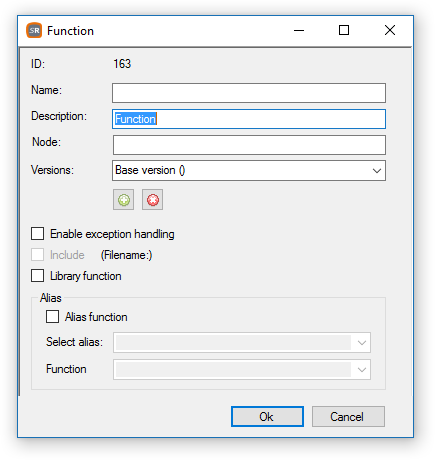Dismiss dialog with Cancel button
The image size is (443, 463).
click(x=348, y=417)
